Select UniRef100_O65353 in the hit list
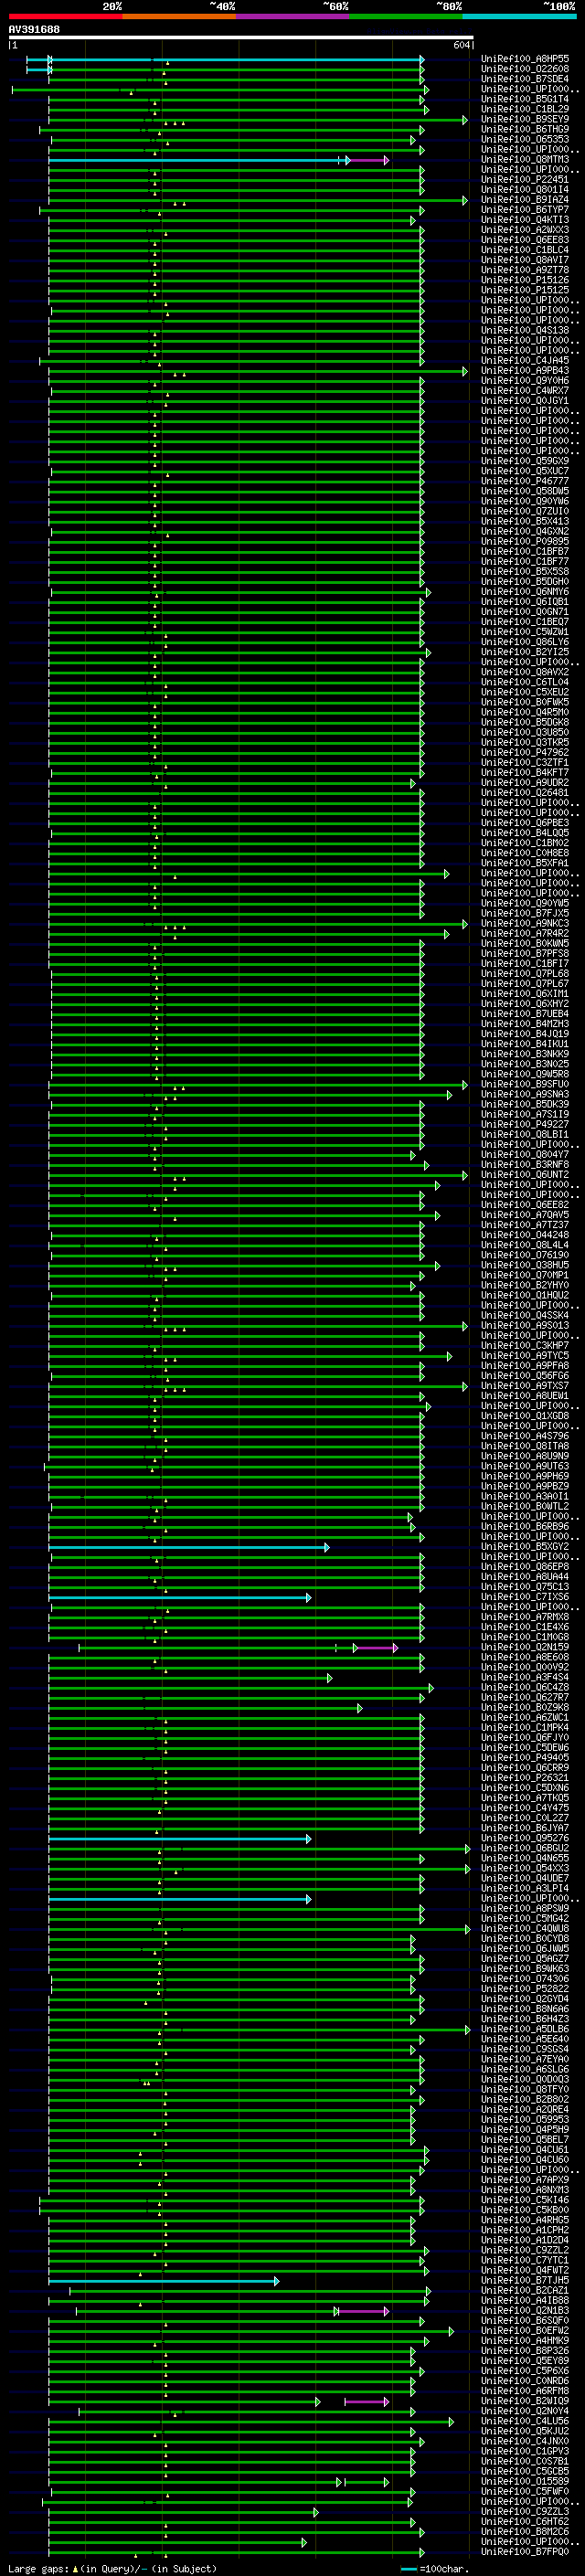Image resolution: width=585 pixels, height=2576 pixels. pos(525,139)
